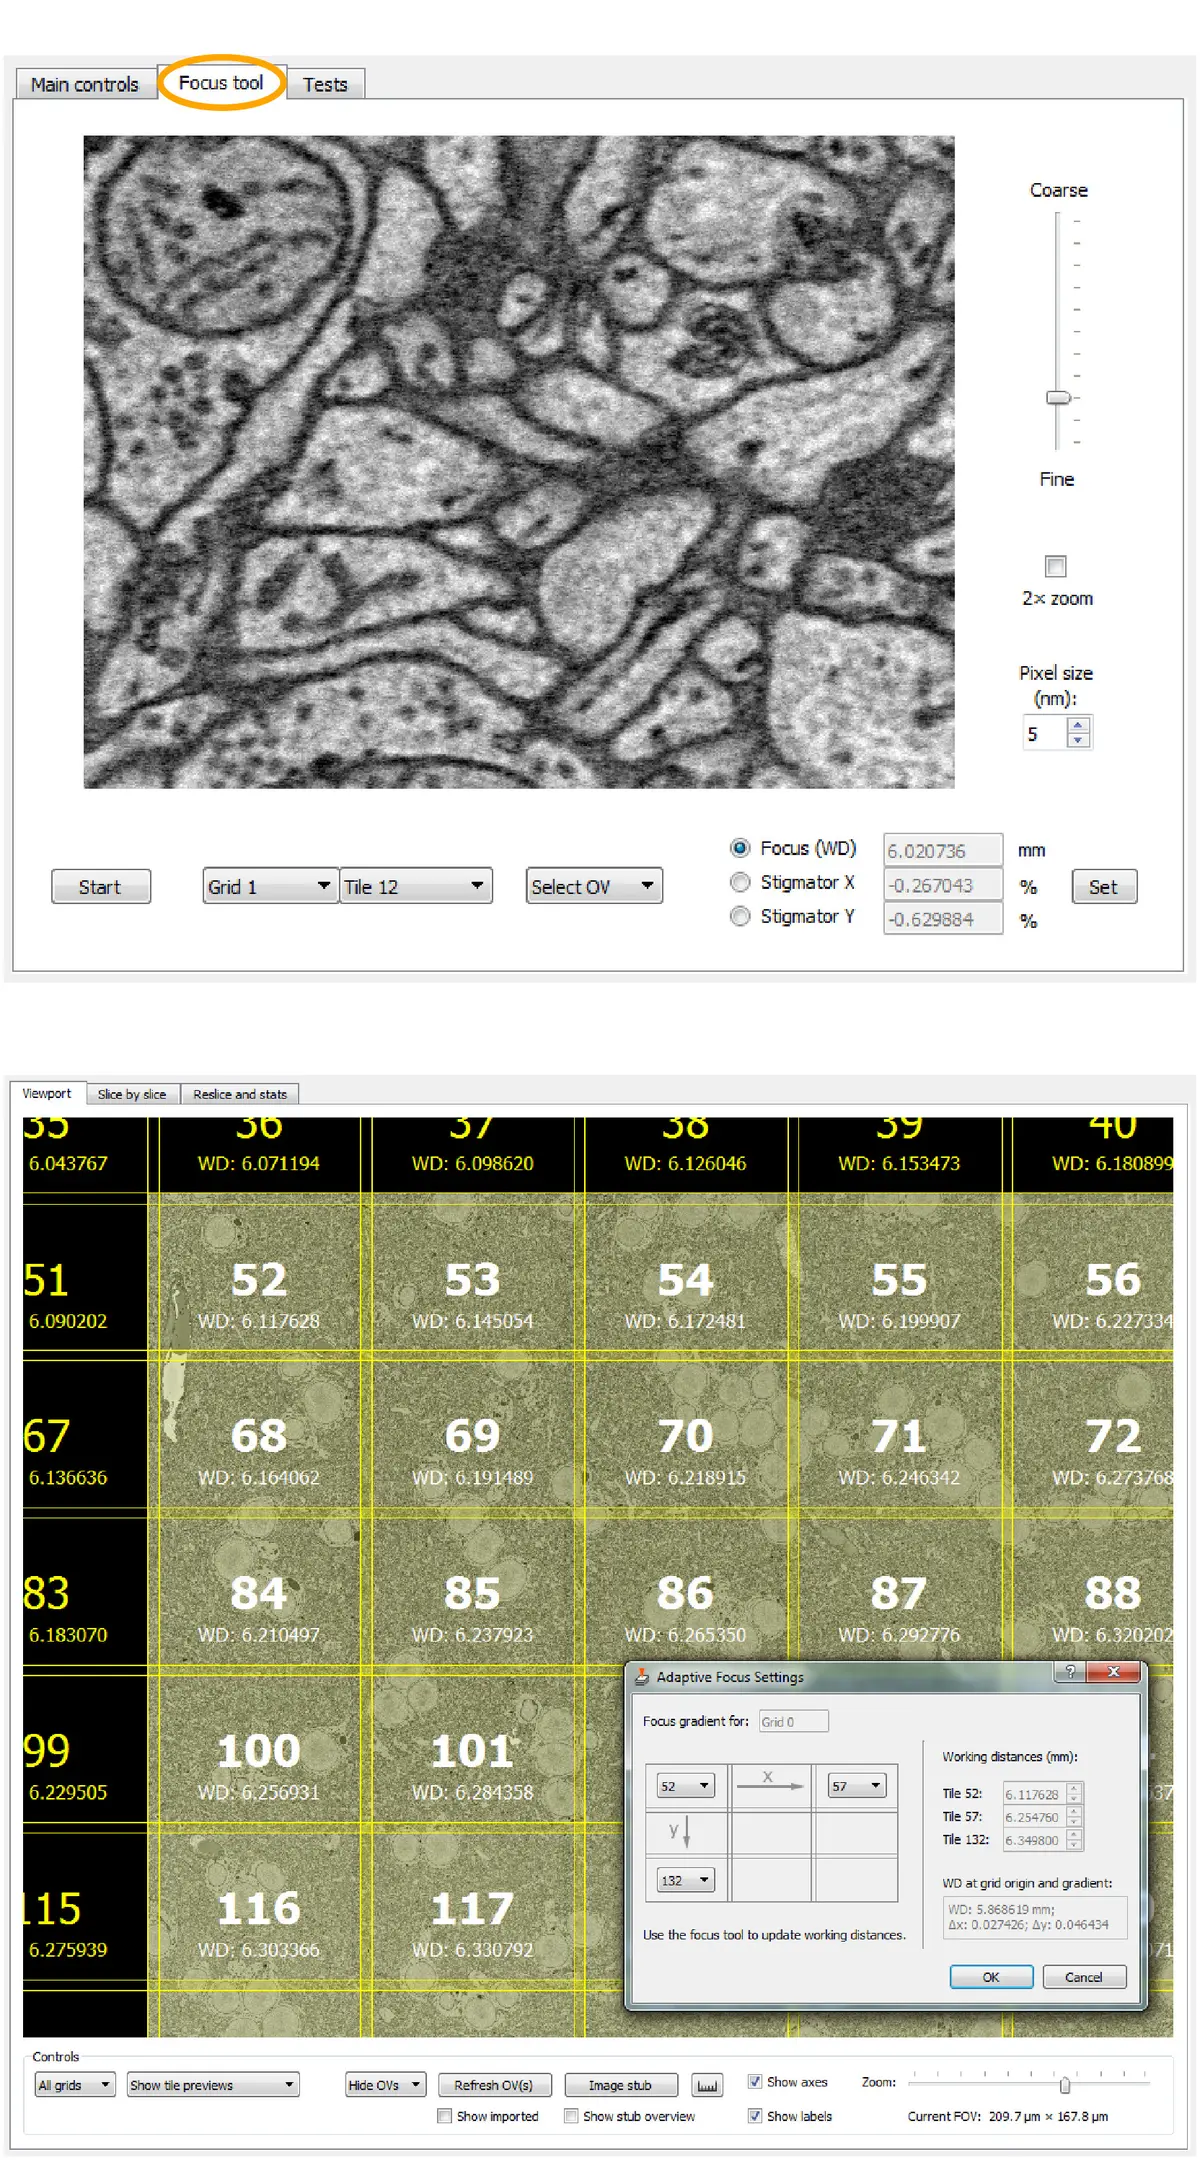Select tile 100 in the viewport
This screenshot has width=1200, height=2160.
pyautogui.click(x=259, y=1751)
